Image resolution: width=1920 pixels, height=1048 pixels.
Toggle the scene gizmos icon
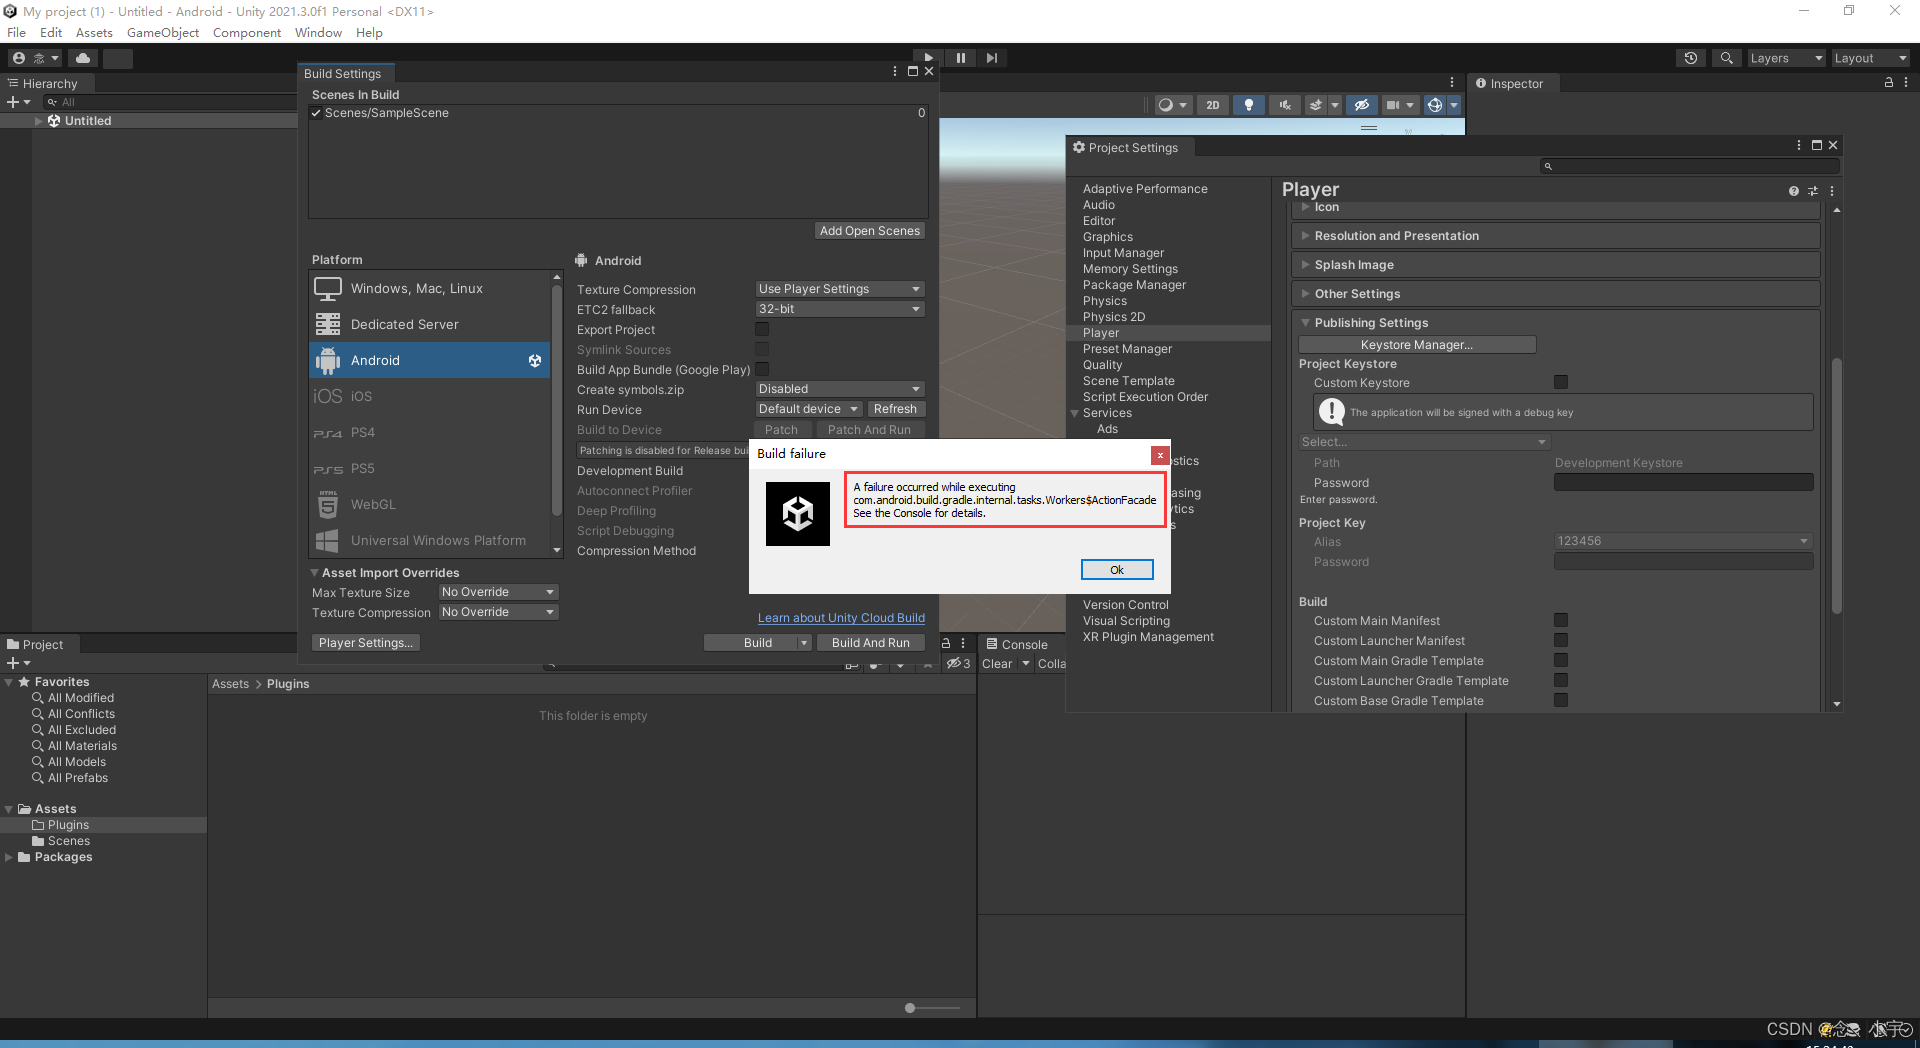1434,105
